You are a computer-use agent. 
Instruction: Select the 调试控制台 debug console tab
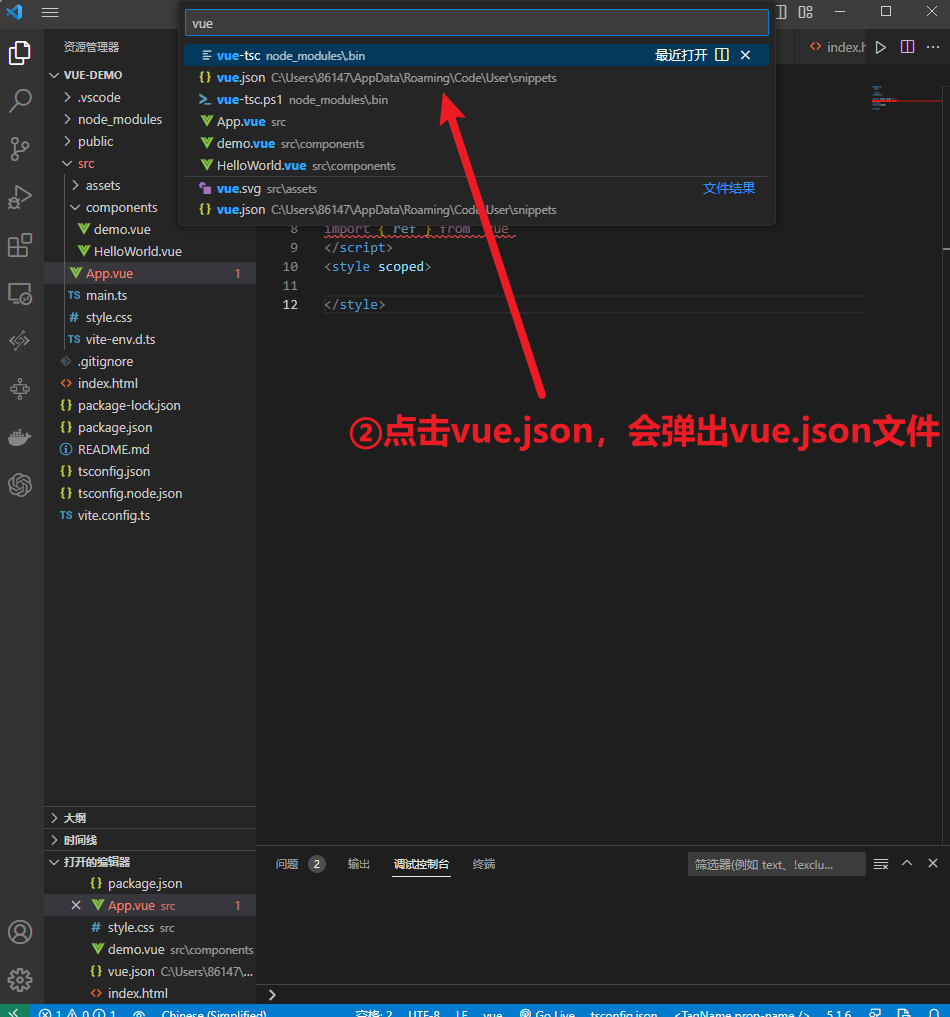click(422, 864)
